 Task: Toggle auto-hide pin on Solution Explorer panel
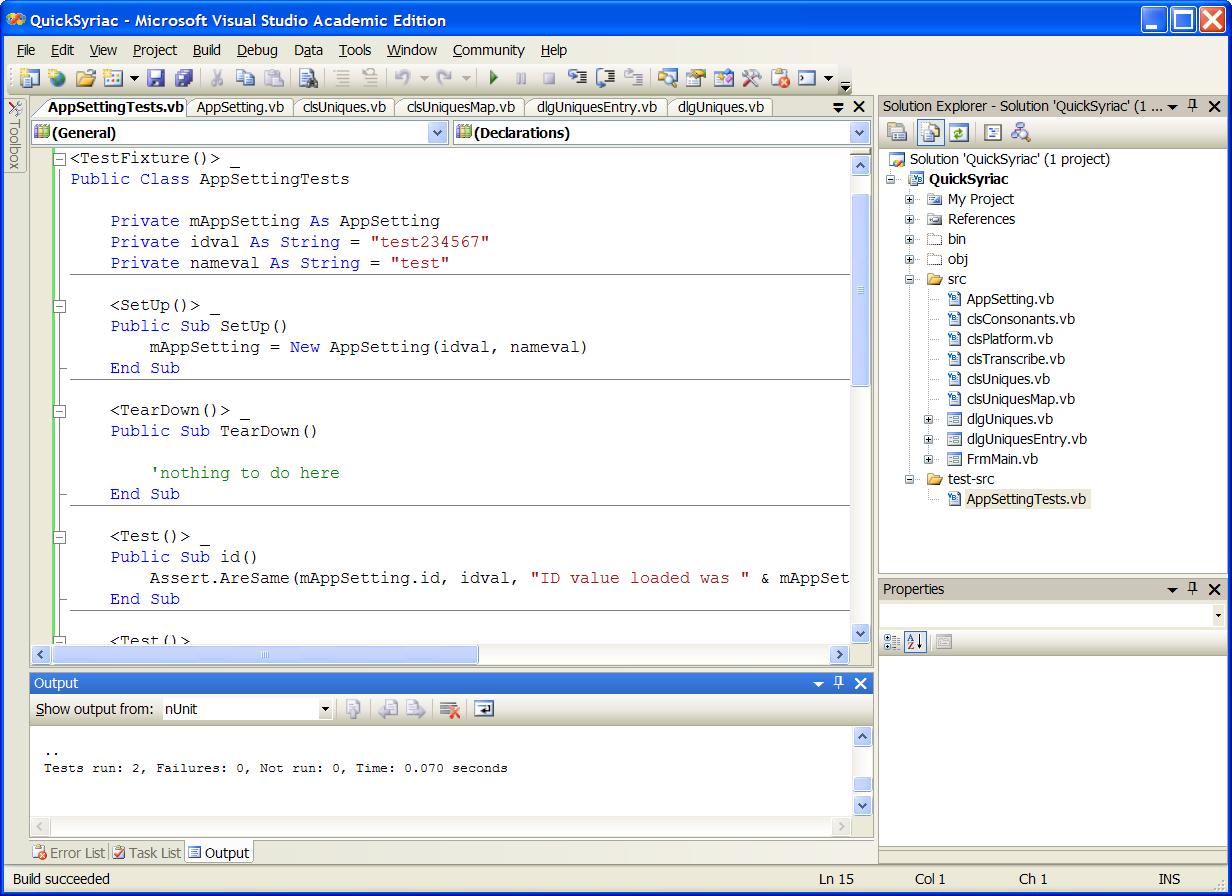(1193, 106)
